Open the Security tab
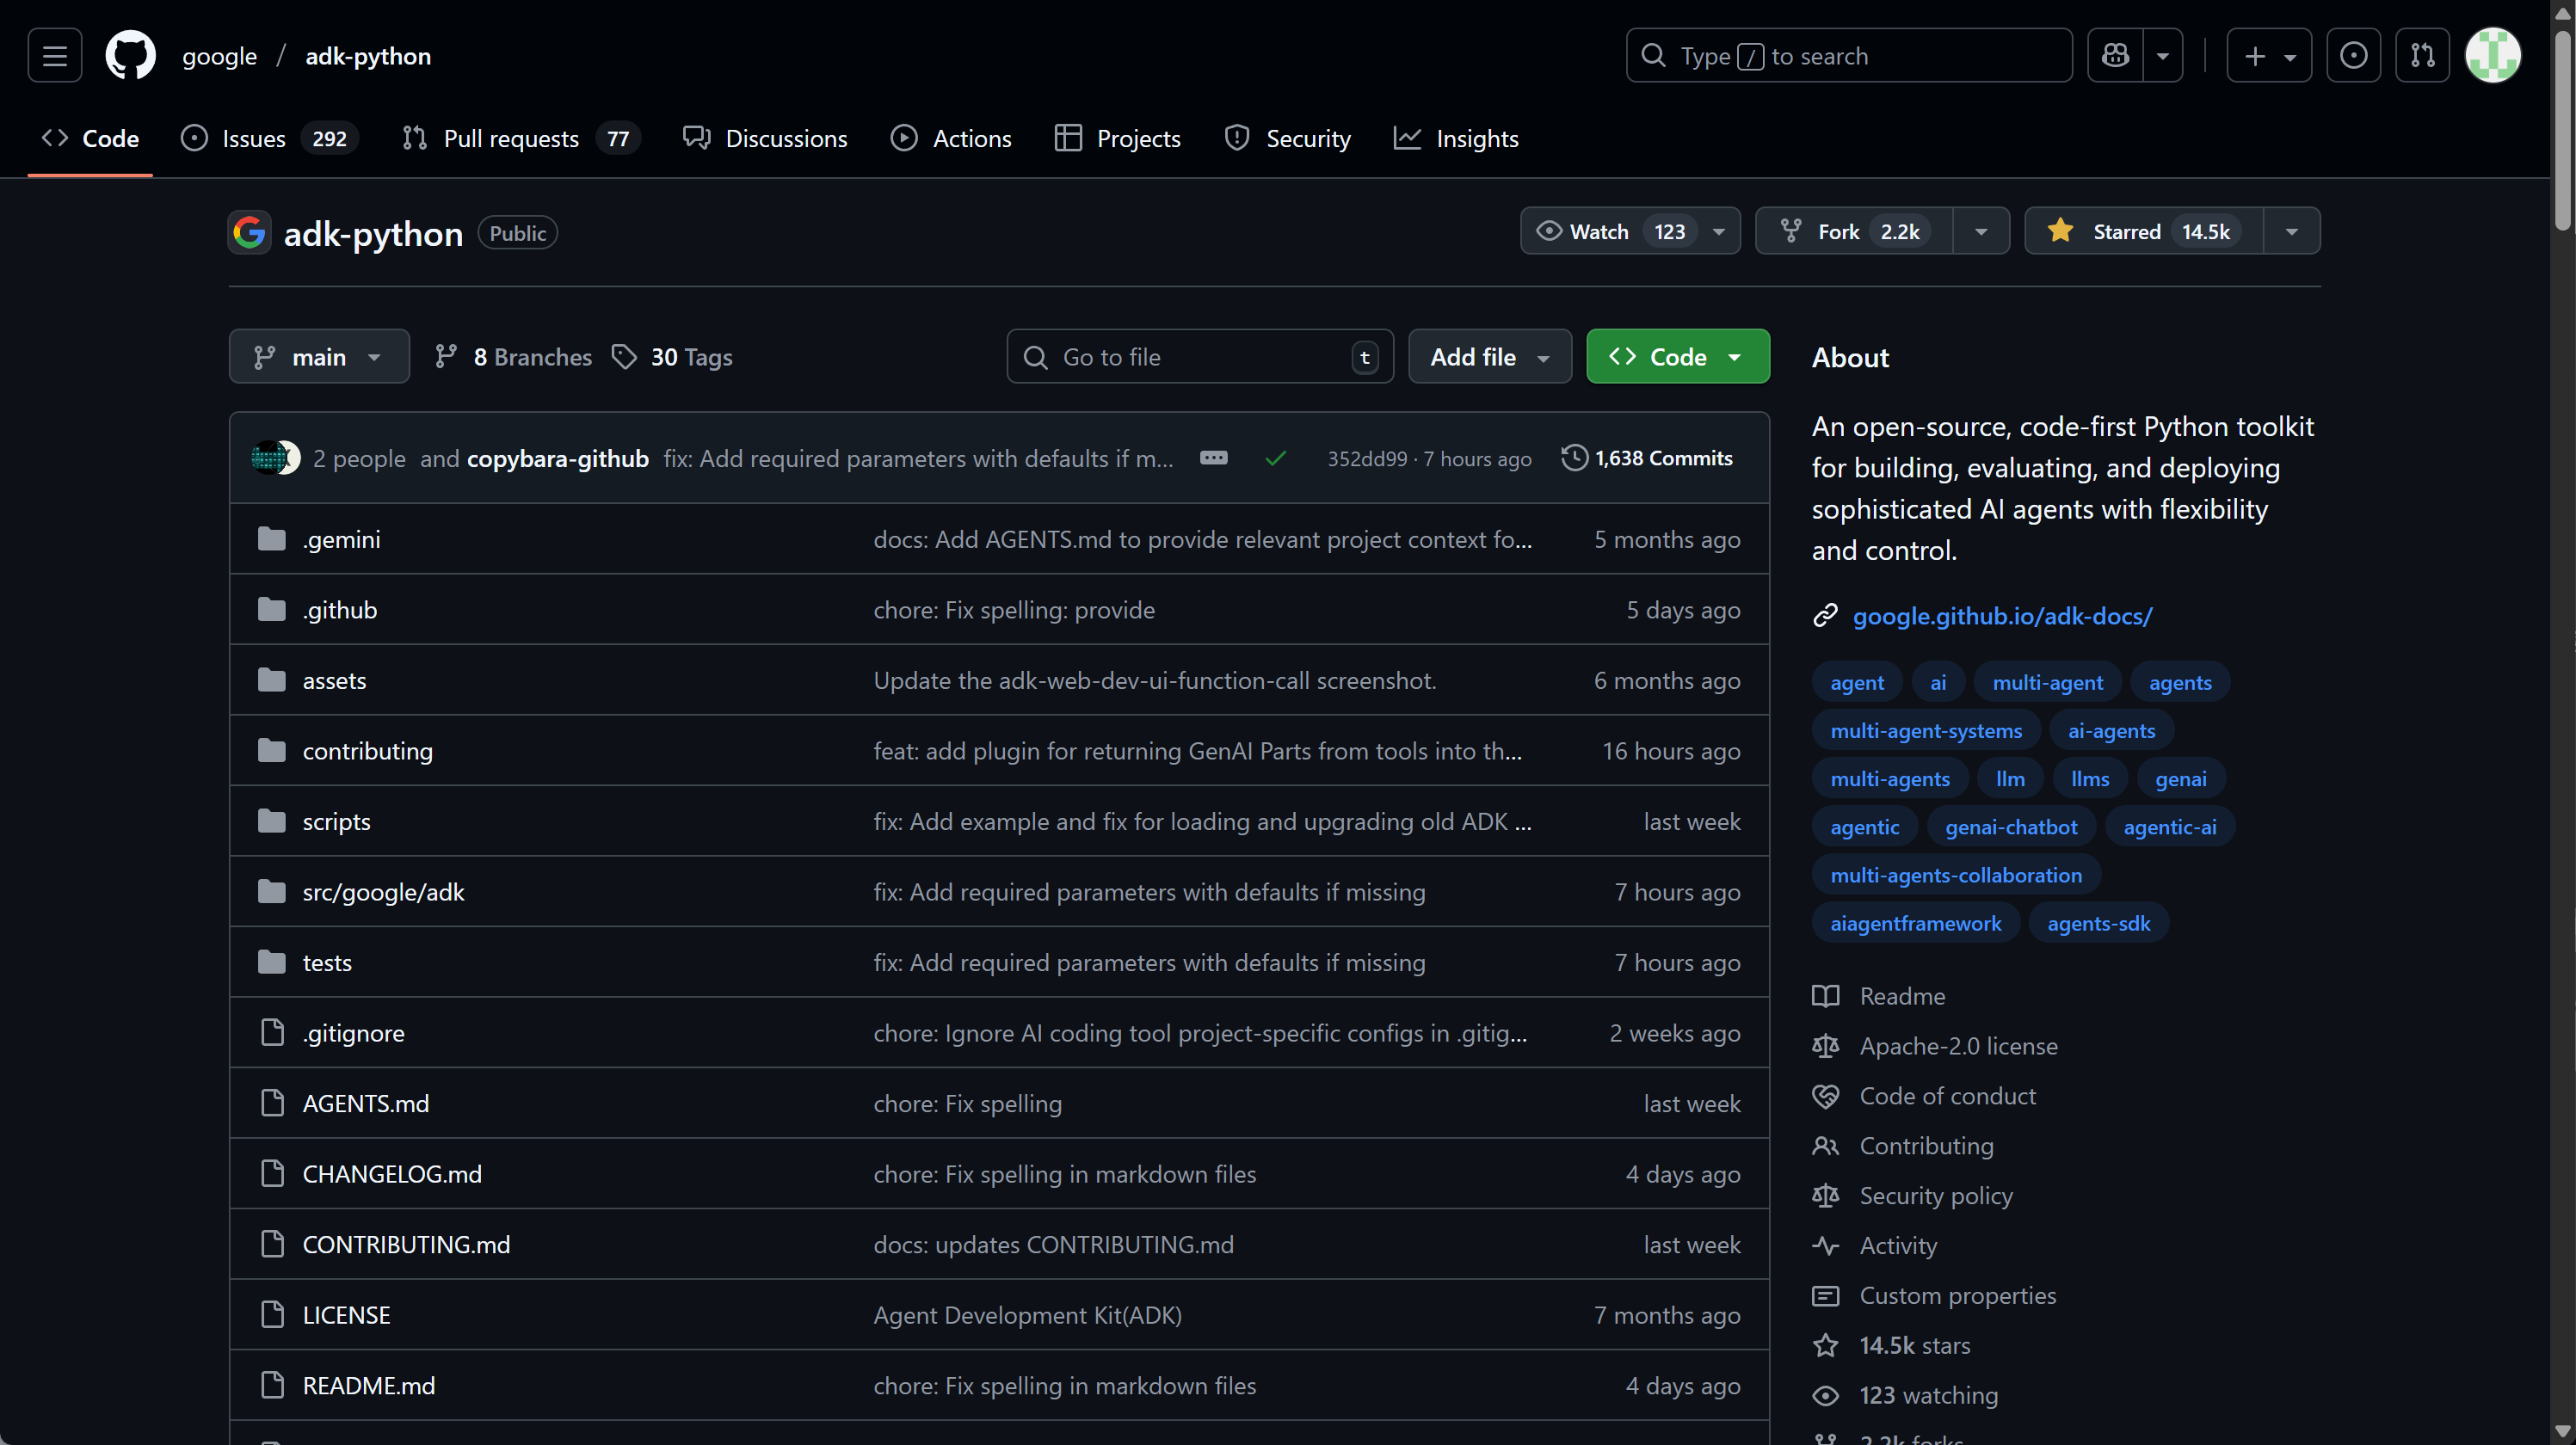The height and width of the screenshot is (1445, 2576). [1288, 138]
